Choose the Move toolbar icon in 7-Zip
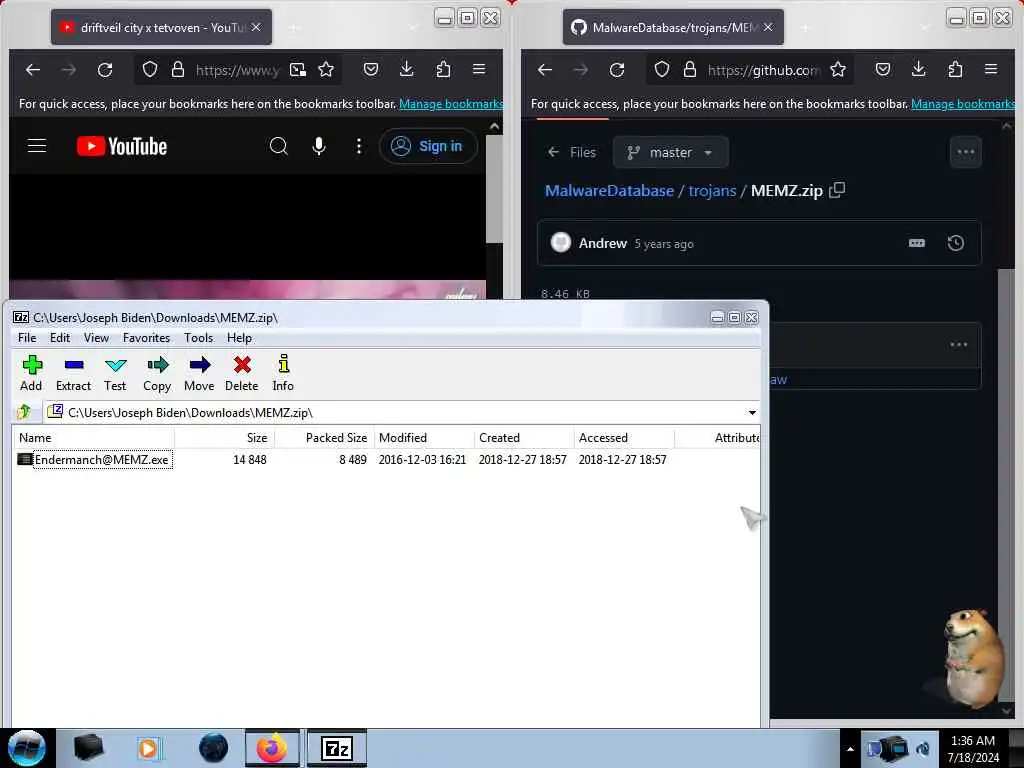The image size is (1024, 768). (199, 374)
